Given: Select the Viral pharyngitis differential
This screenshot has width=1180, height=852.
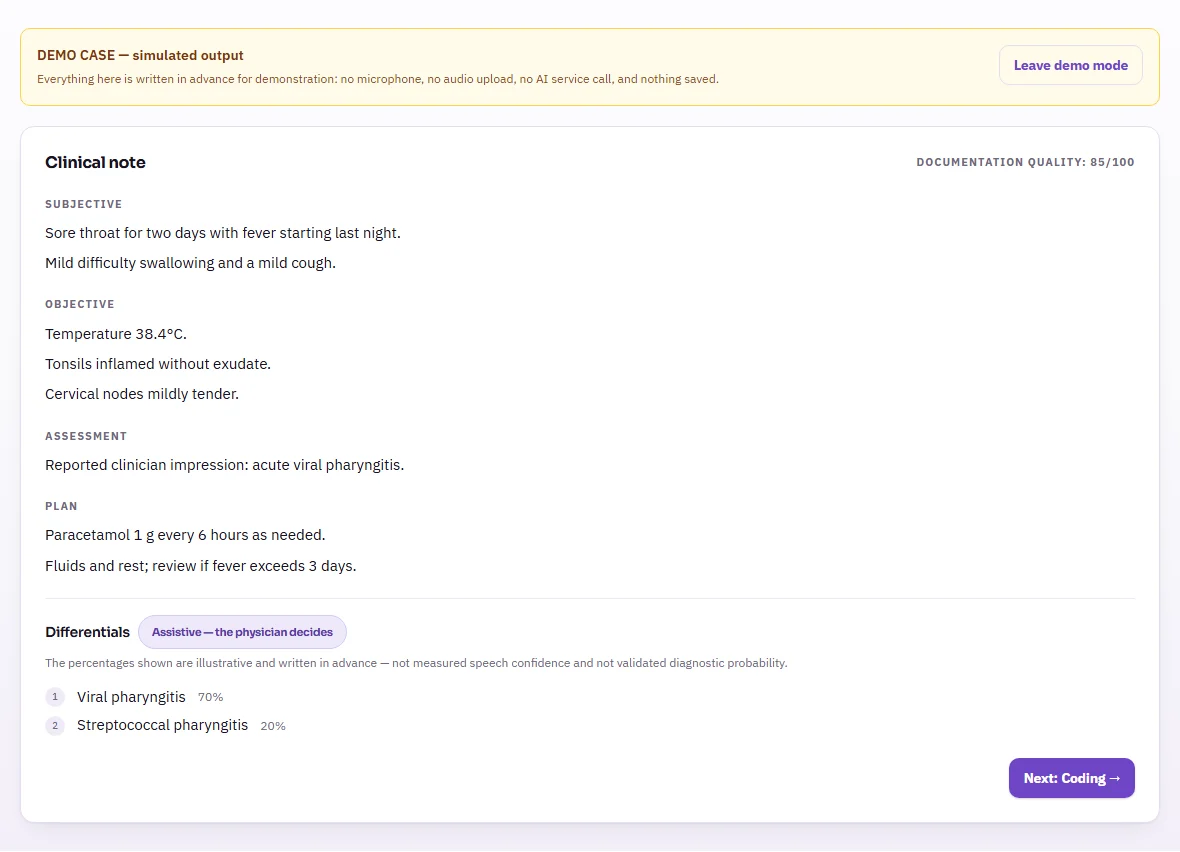Looking at the screenshot, I should coord(131,697).
